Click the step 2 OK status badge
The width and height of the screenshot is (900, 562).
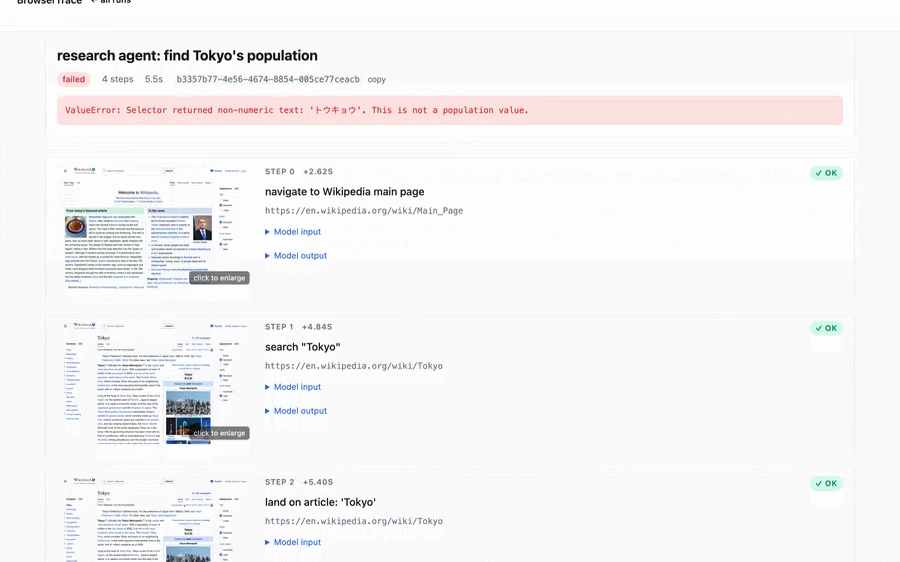point(826,483)
